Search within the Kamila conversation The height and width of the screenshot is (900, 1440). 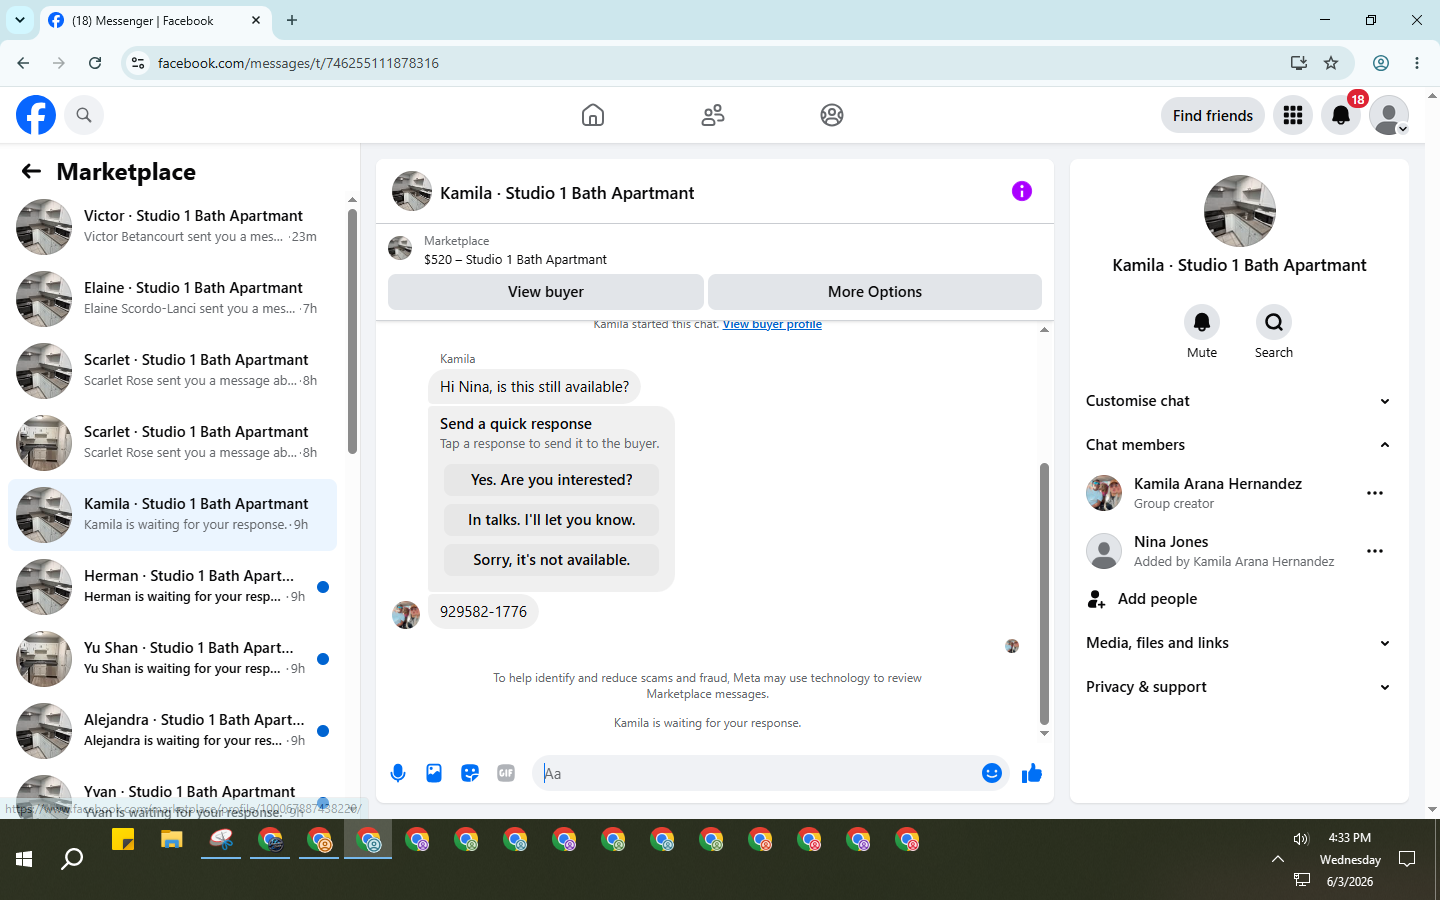coord(1274,322)
